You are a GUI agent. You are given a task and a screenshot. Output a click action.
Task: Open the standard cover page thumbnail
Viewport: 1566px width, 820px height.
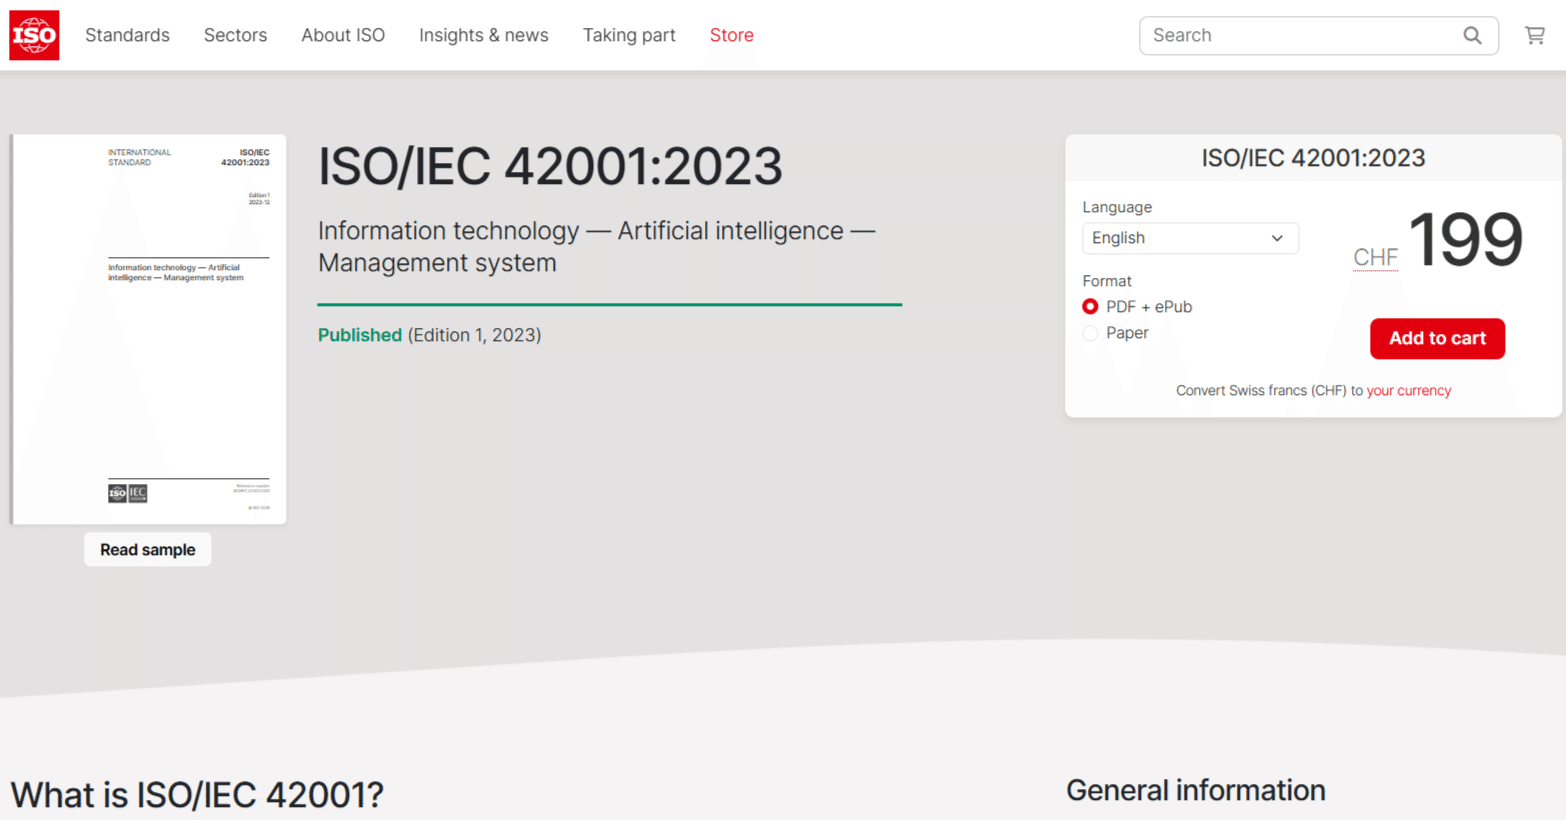tap(148, 329)
